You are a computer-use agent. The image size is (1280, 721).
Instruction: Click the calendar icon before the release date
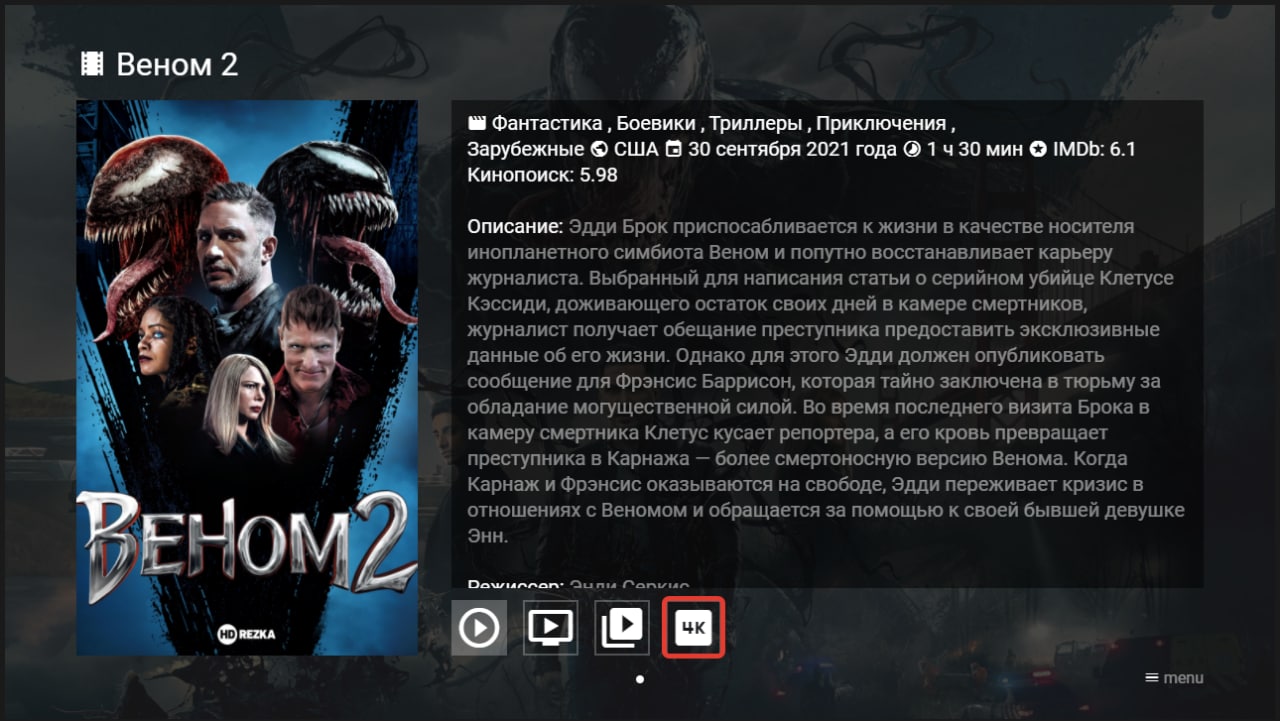pyautogui.click(x=675, y=150)
